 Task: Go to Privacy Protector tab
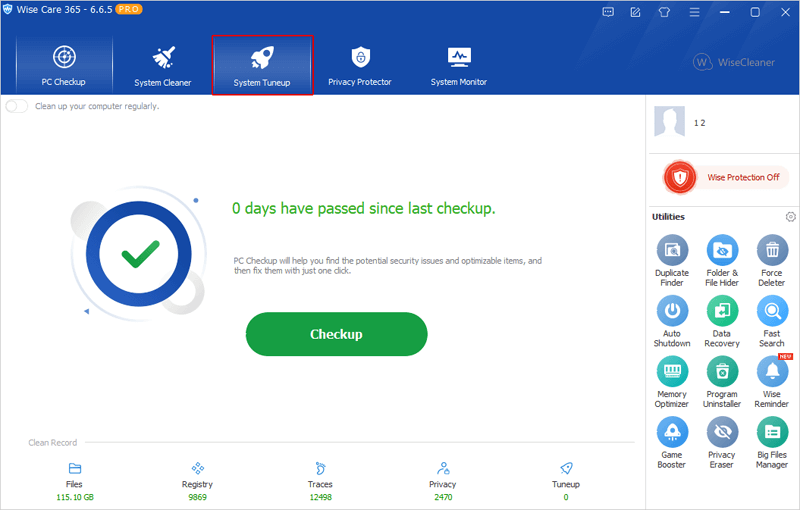click(x=360, y=65)
